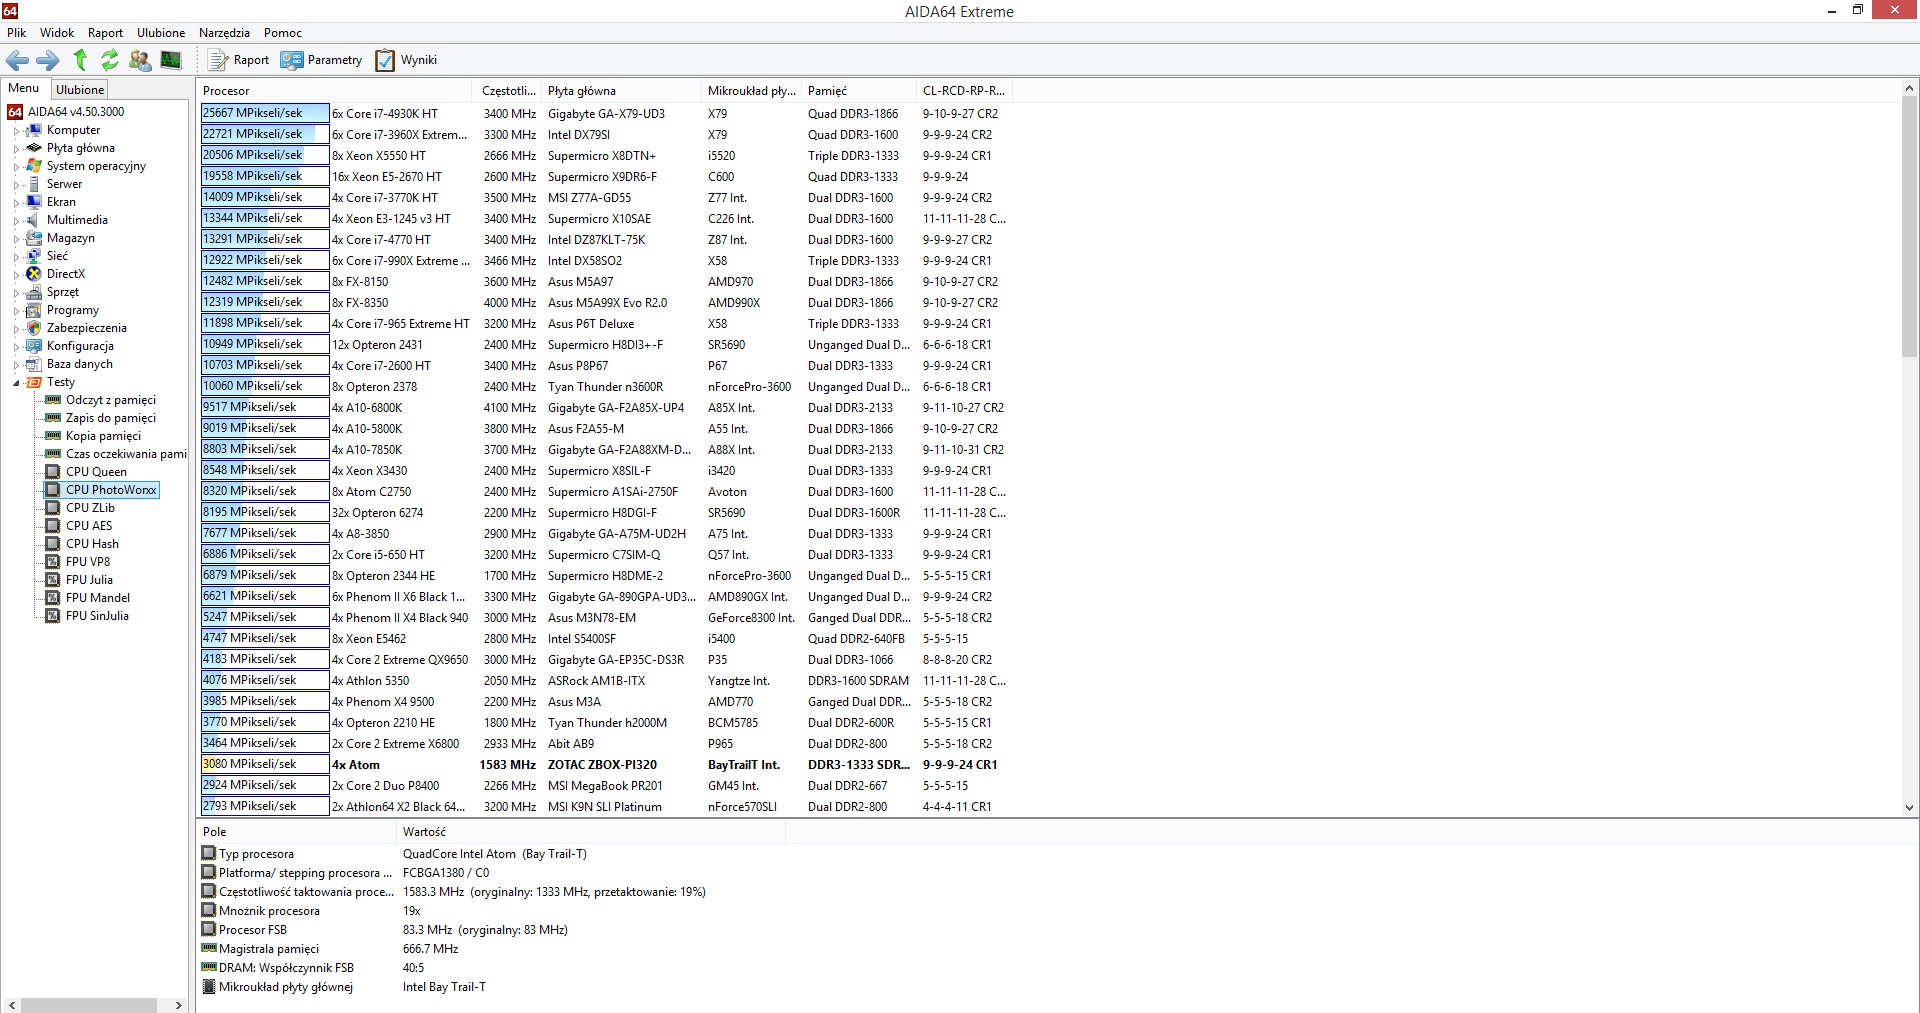This screenshot has width=1920, height=1013.
Task: Select System operacyjny in the tree
Action: click(x=96, y=166)
